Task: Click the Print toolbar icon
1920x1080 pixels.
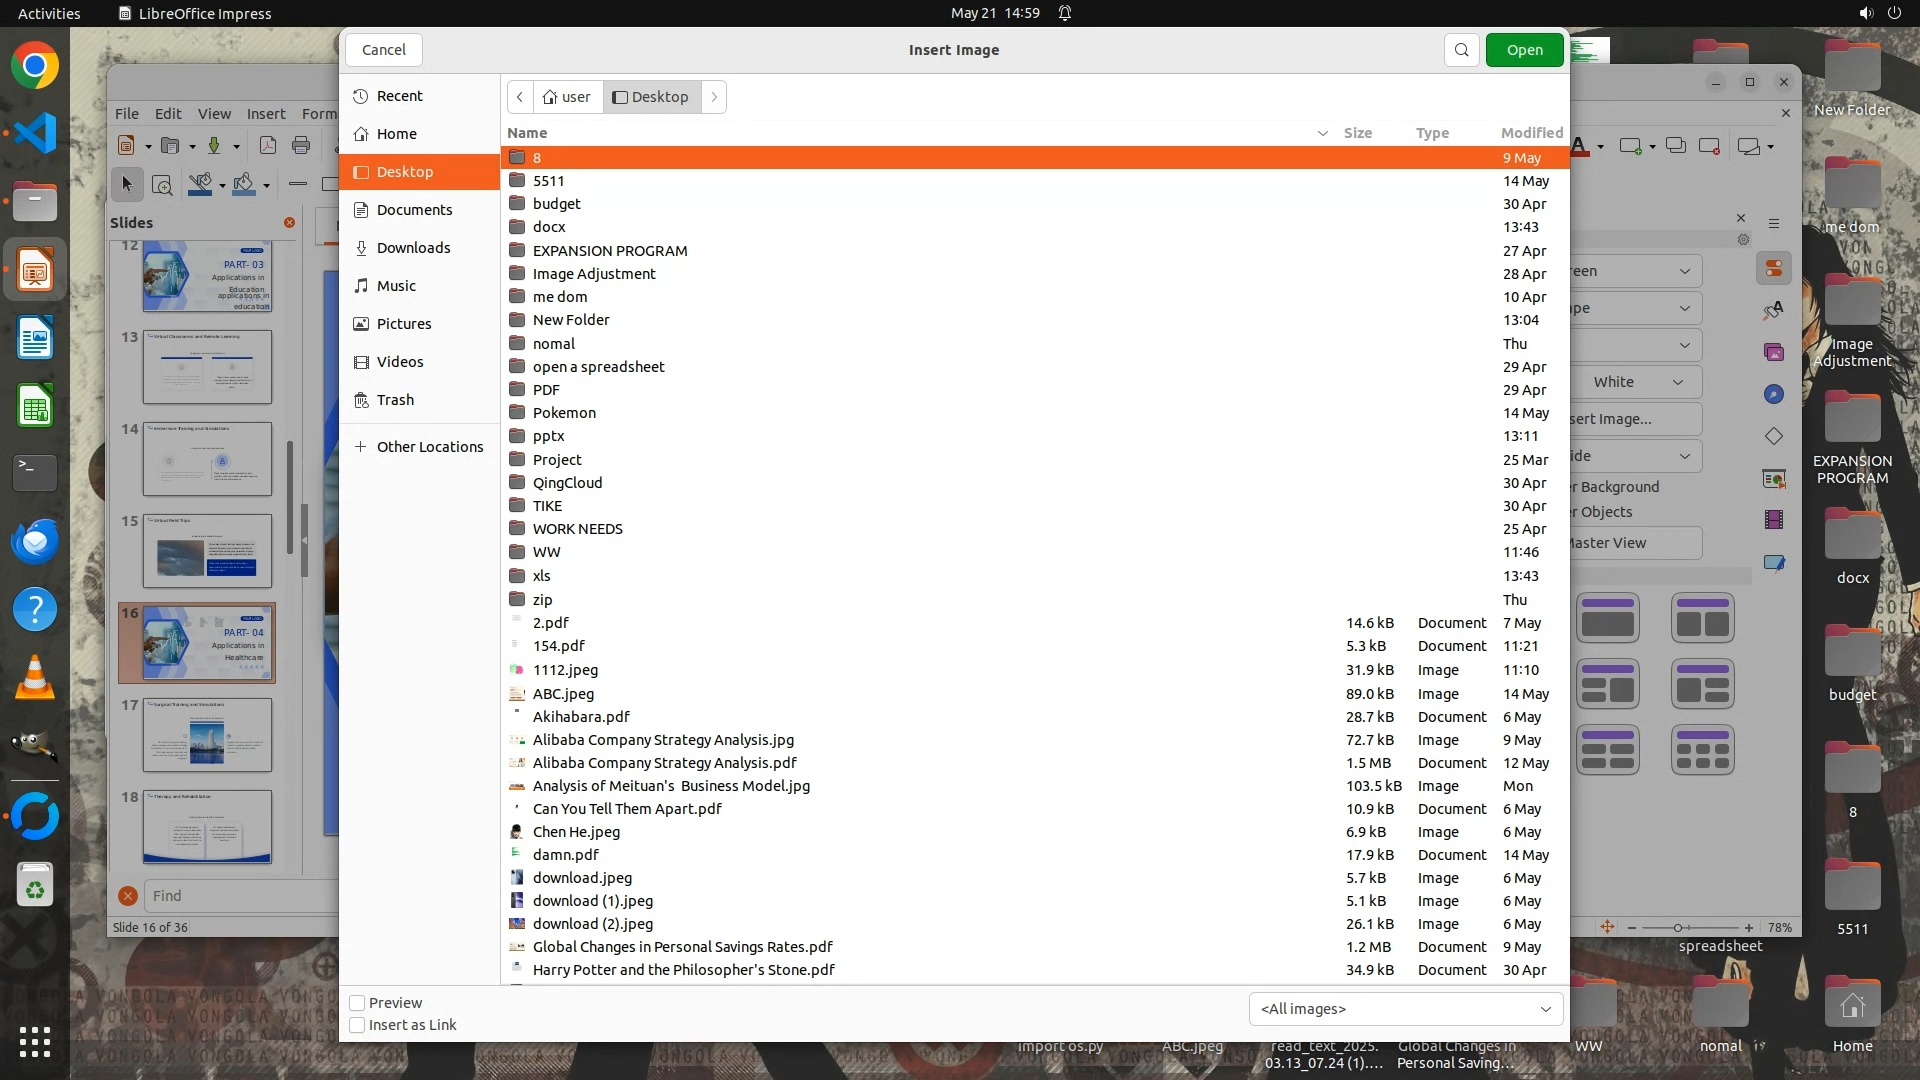Action: click(301, 146)
